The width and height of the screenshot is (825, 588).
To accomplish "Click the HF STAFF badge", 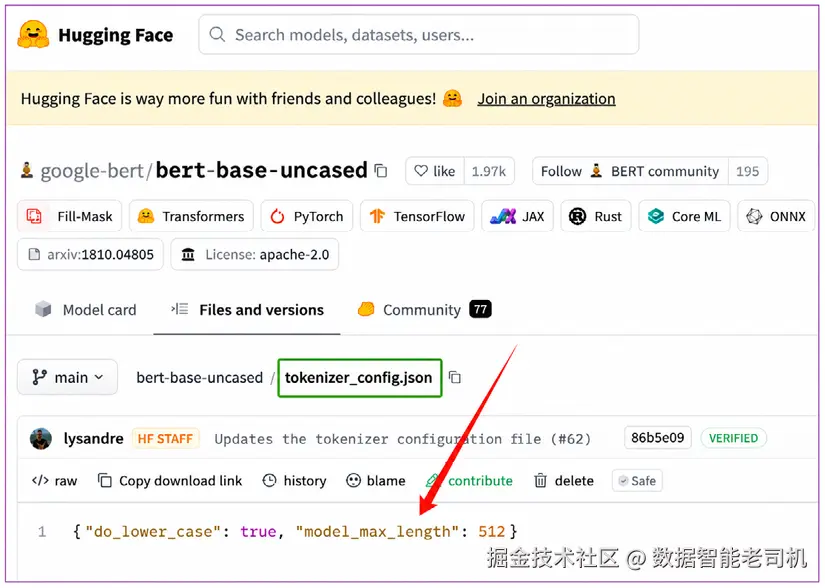I will pos(165,439).
